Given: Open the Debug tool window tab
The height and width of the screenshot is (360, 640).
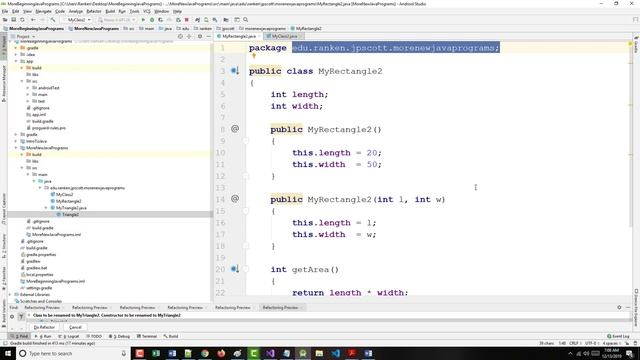Looking at the screenshot, I should 120,336.
